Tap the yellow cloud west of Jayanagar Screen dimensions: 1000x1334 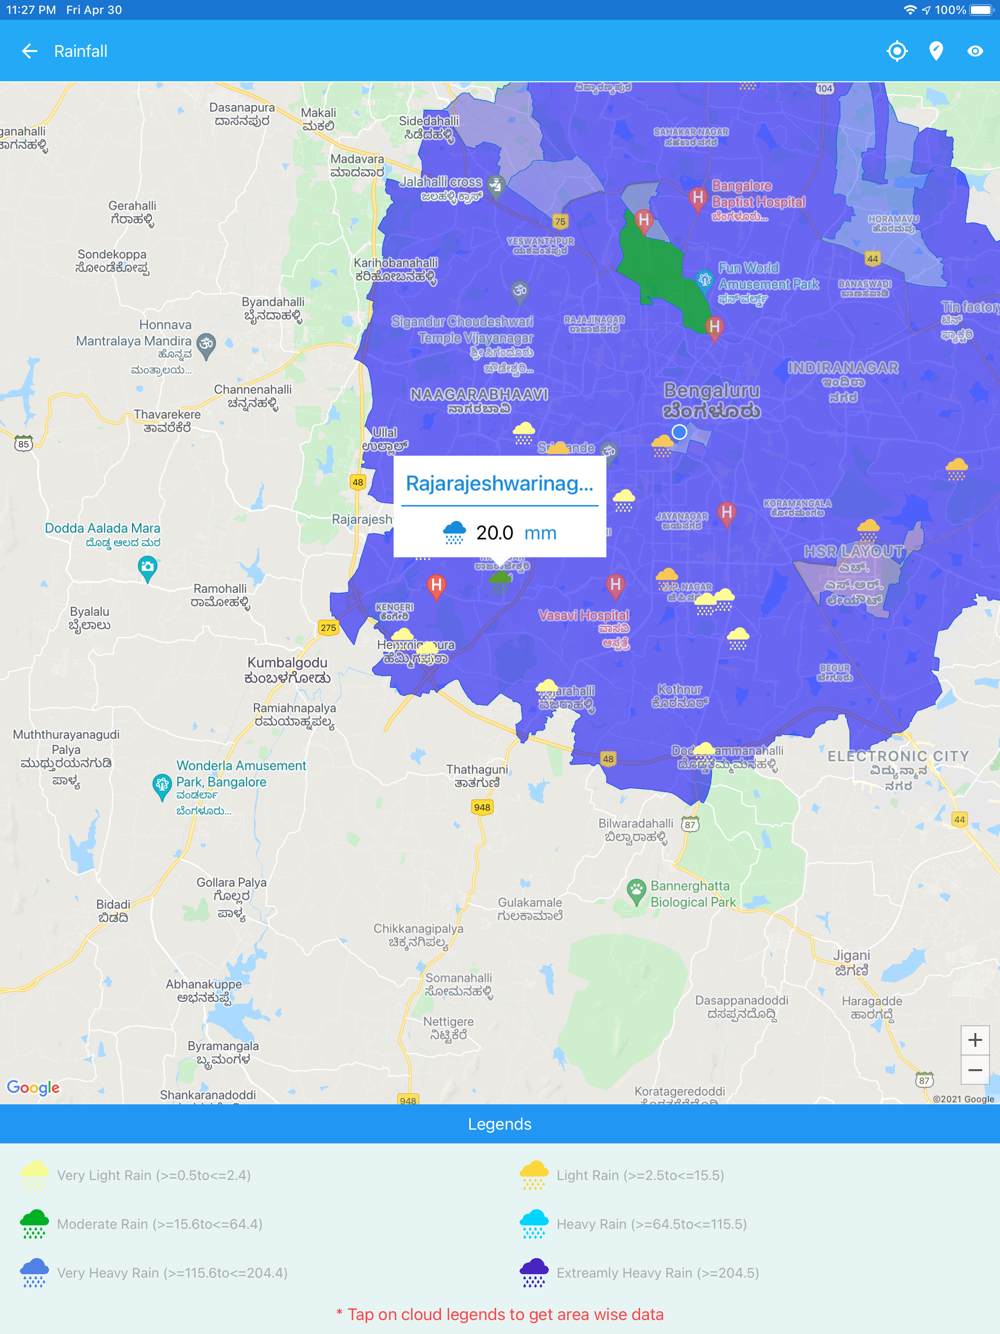coord(624,501)
